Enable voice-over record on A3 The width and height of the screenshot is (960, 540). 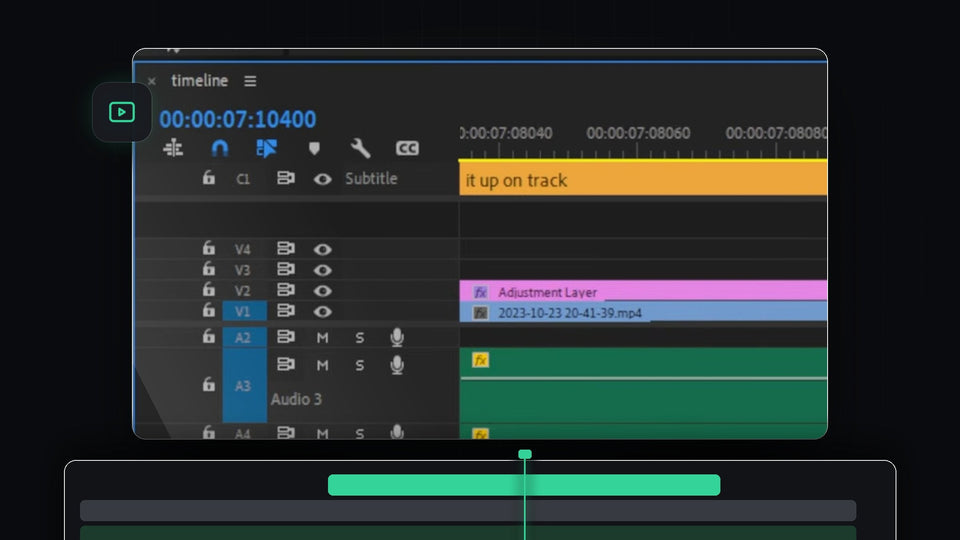397,365
